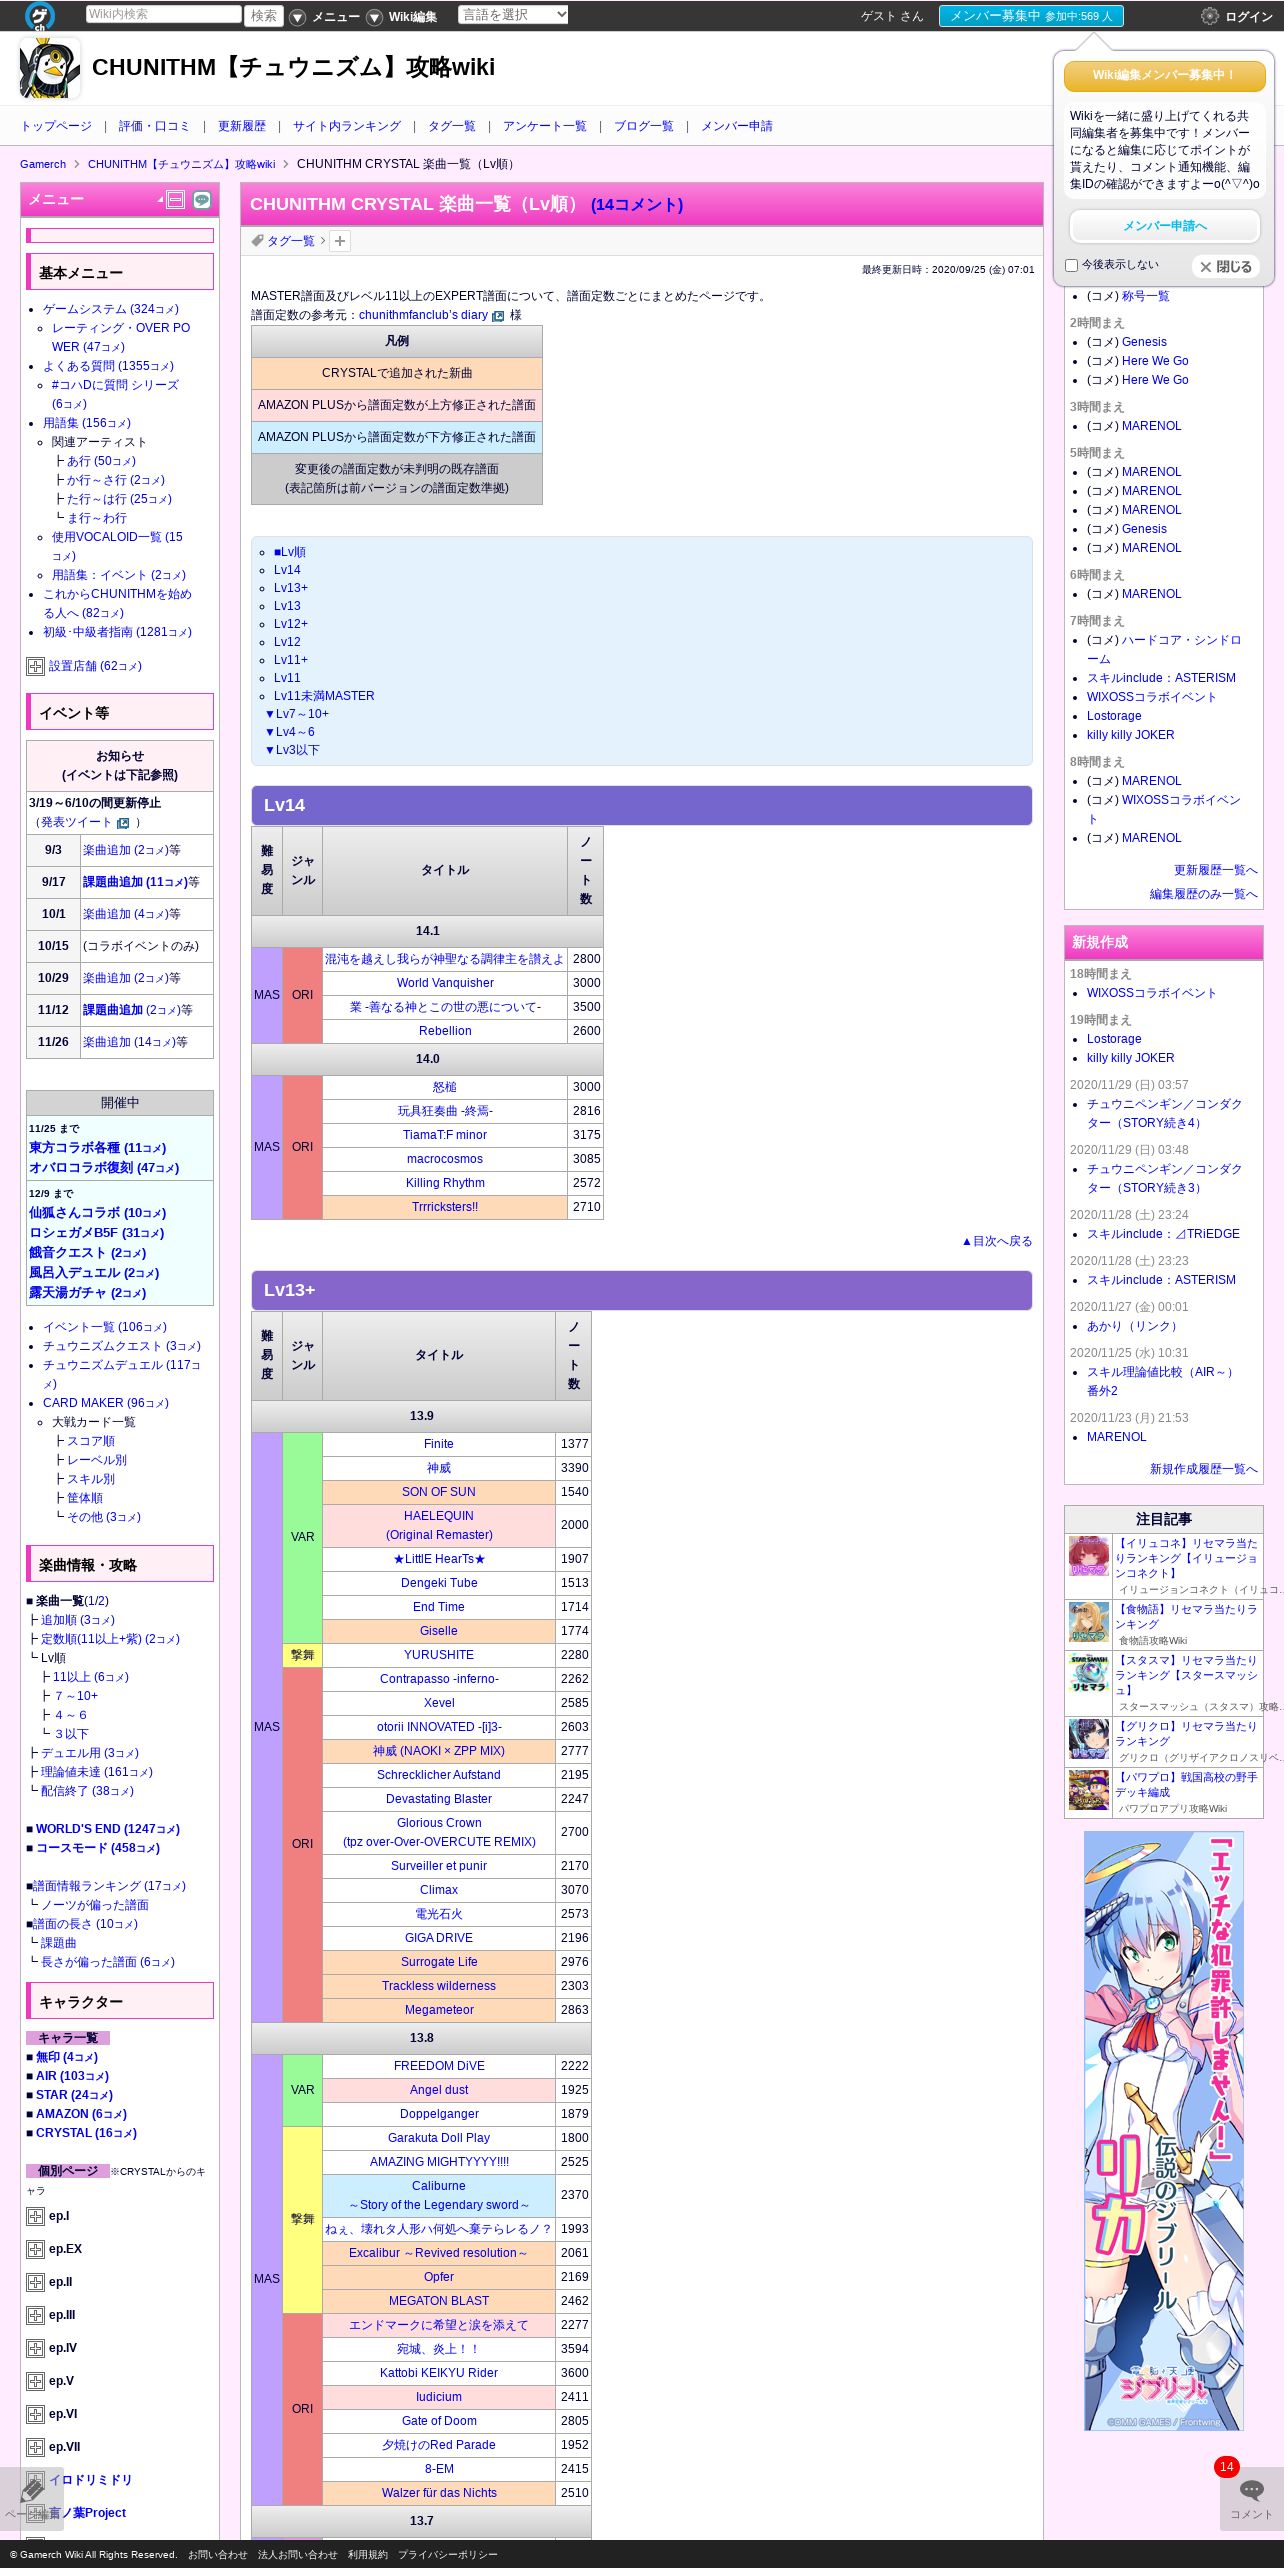Click ▲目次へ戻る link
Screen dimensions: 1284x2568
tap(997, 1241)
